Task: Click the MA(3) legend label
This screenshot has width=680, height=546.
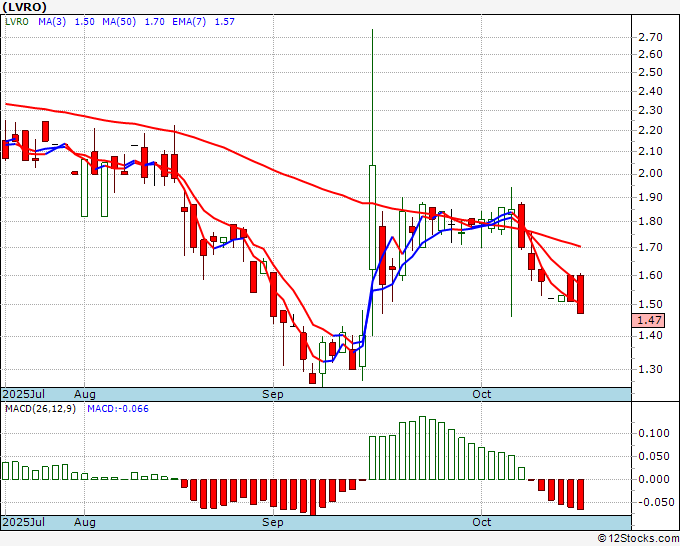Action: [x=52, y=22]
